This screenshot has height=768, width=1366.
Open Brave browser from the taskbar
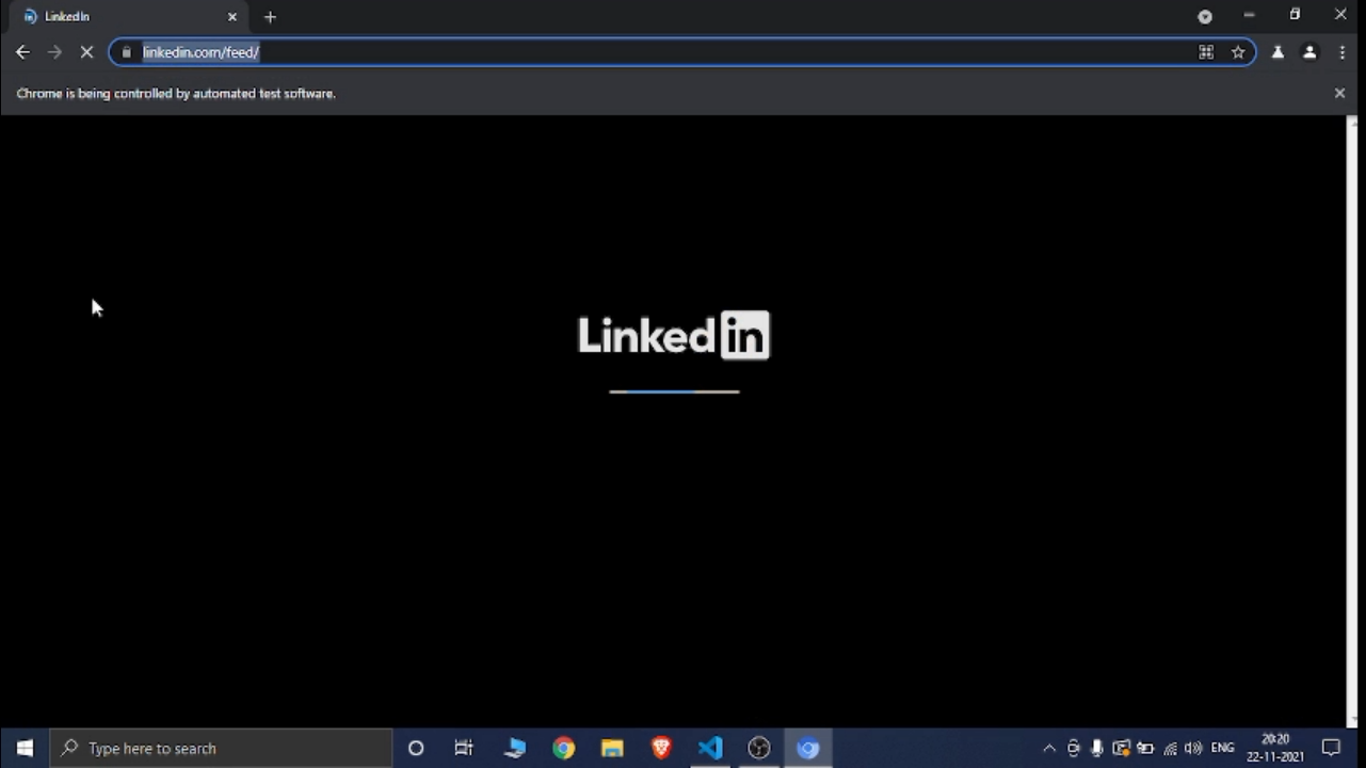661,748
